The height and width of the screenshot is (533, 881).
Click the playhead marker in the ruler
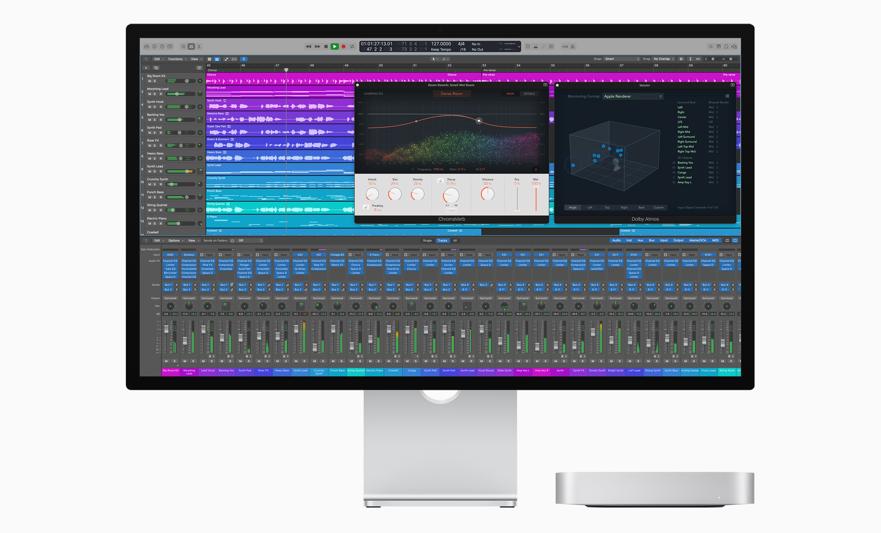tap(286, 70)
